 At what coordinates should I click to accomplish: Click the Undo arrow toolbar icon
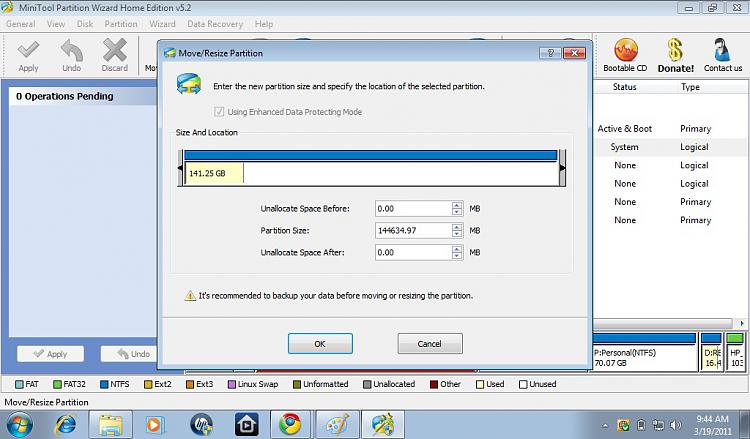[x=71, y=50]
